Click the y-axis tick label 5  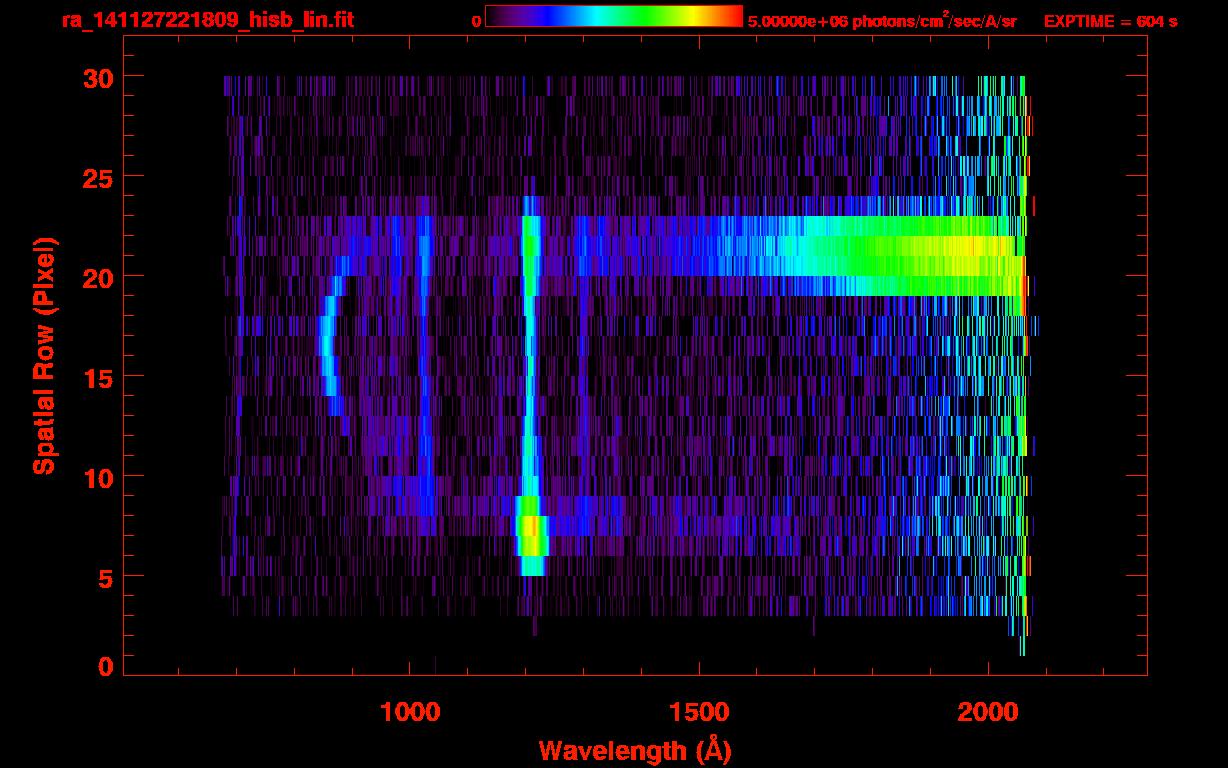pos(104,577)
